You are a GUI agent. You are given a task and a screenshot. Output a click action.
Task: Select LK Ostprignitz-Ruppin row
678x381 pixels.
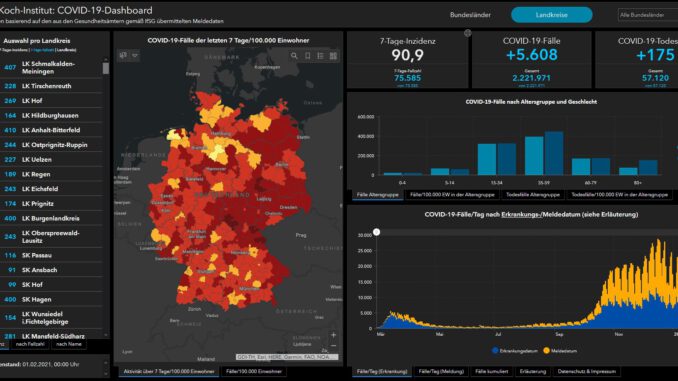(x=51, y=145)
